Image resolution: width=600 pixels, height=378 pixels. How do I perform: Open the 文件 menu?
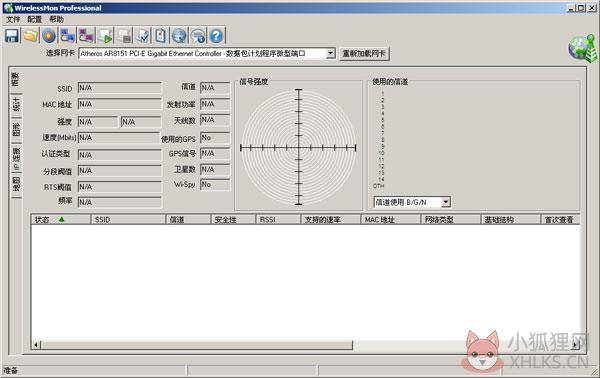tap(13, 19)
